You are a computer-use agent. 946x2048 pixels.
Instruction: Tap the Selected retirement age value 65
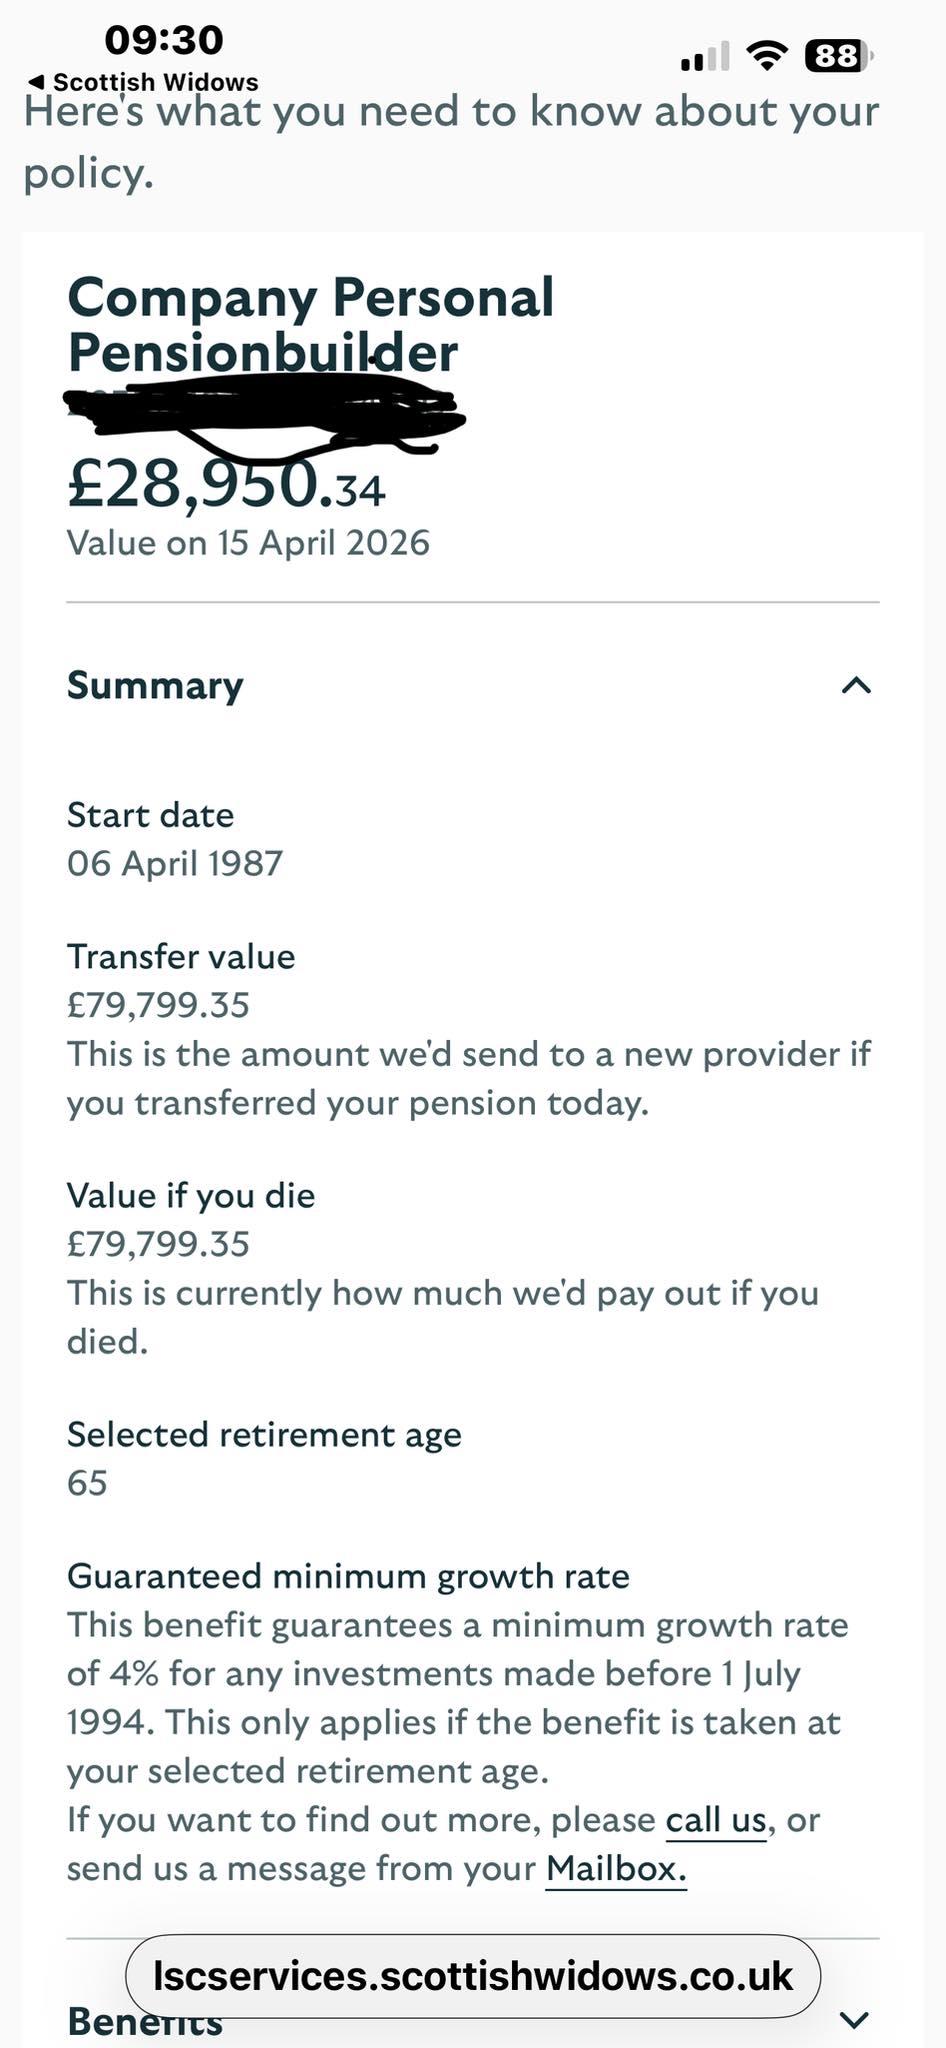(87, 1483)
